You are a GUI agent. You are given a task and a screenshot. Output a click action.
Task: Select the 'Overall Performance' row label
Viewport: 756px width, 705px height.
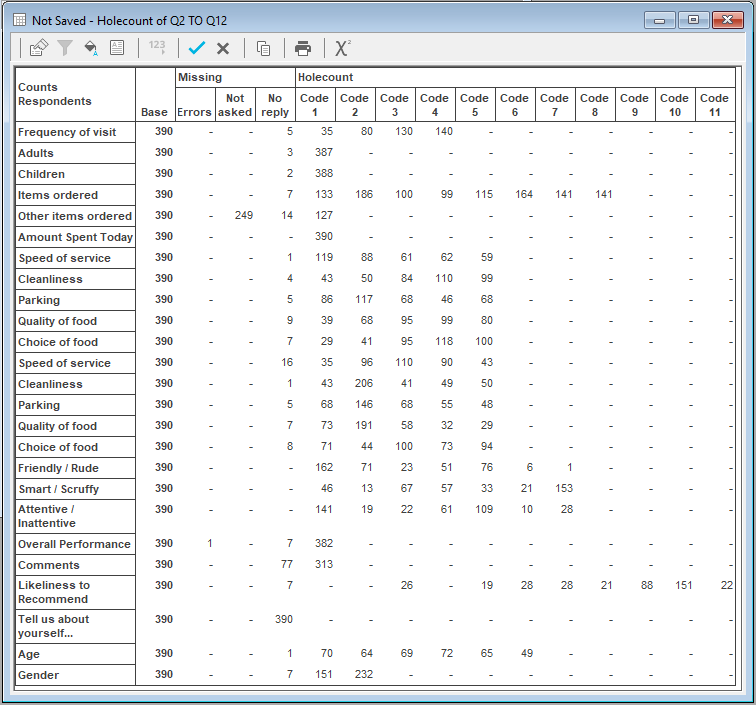coord(74,544)
